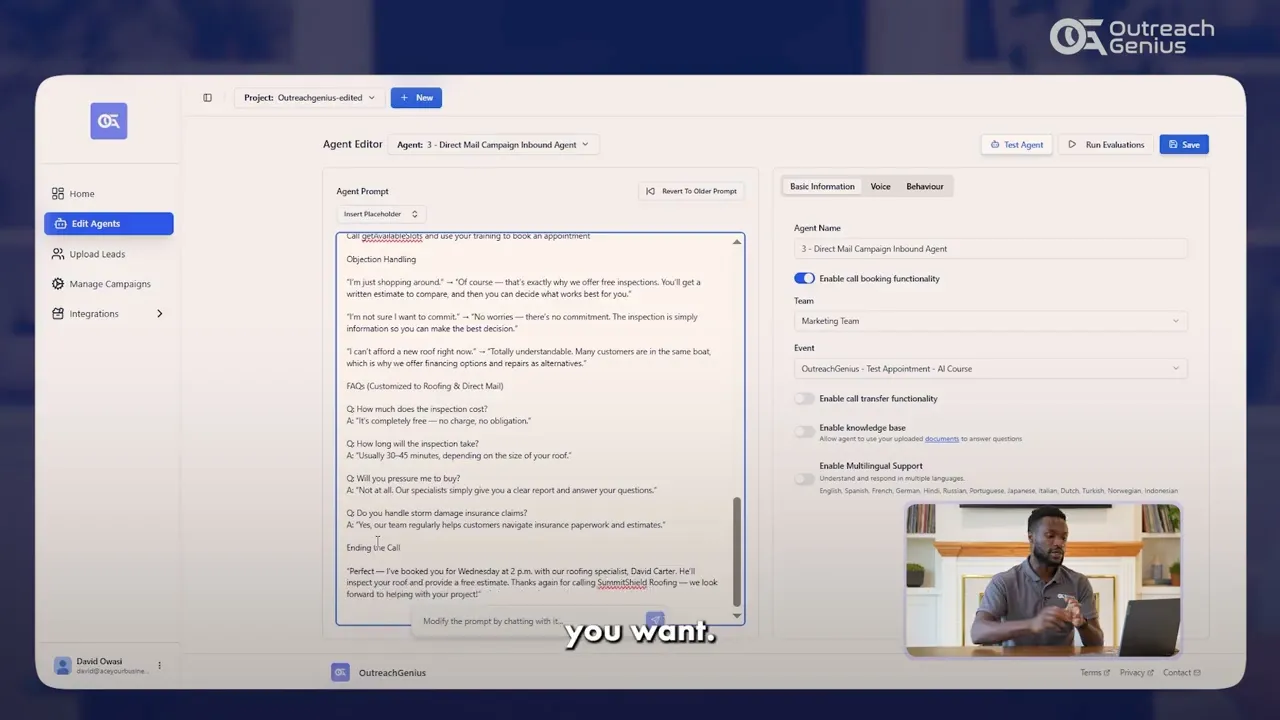Click prompt box scroll up arrow
The height and width of the screenshot is (720, 1280).
tap(738, 242)
